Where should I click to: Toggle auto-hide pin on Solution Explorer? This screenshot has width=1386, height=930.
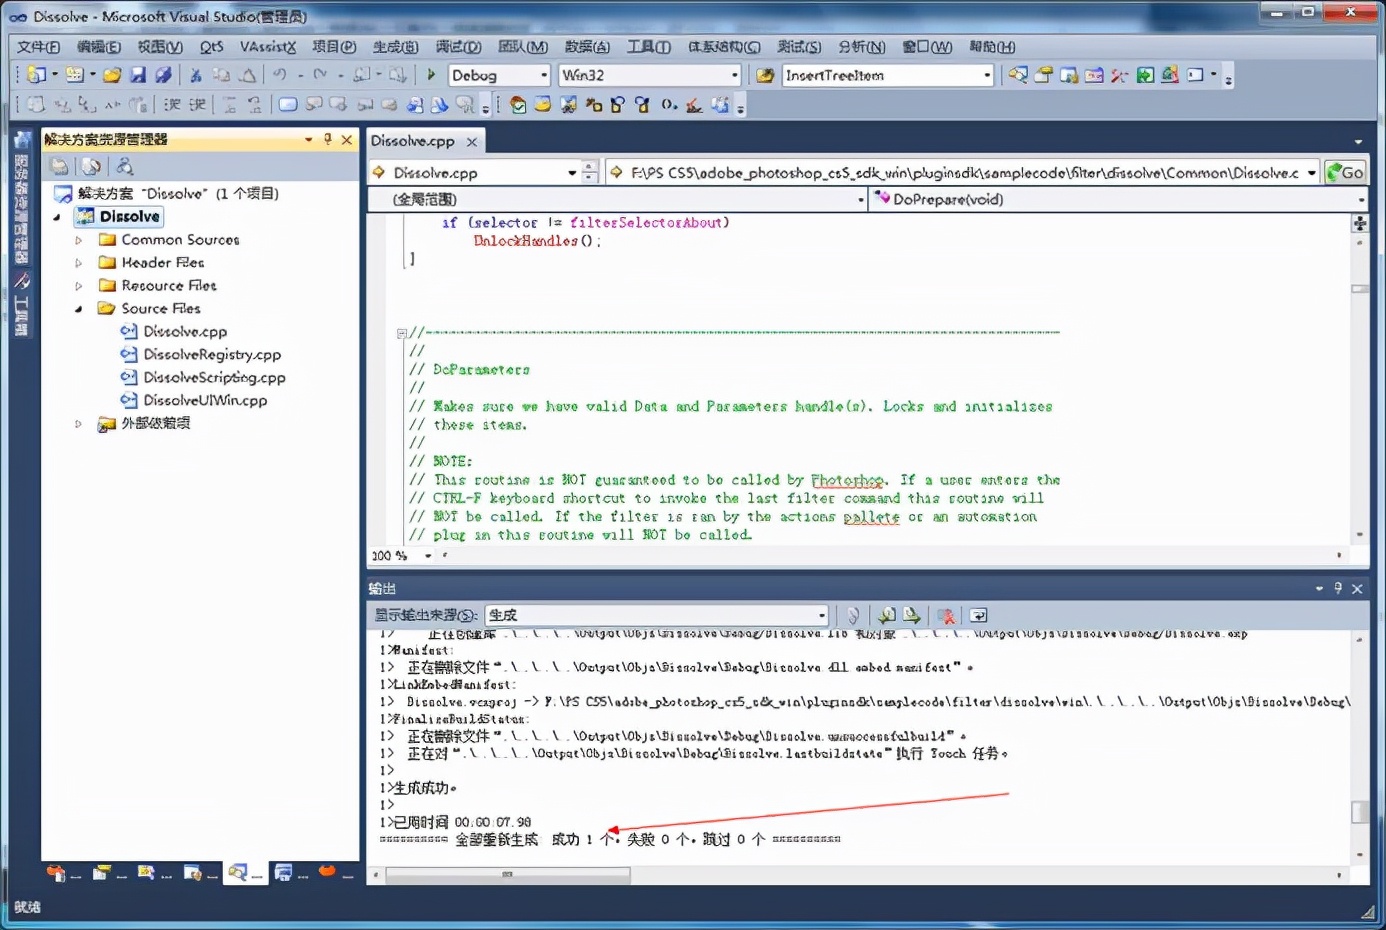[x=328, y=140]
